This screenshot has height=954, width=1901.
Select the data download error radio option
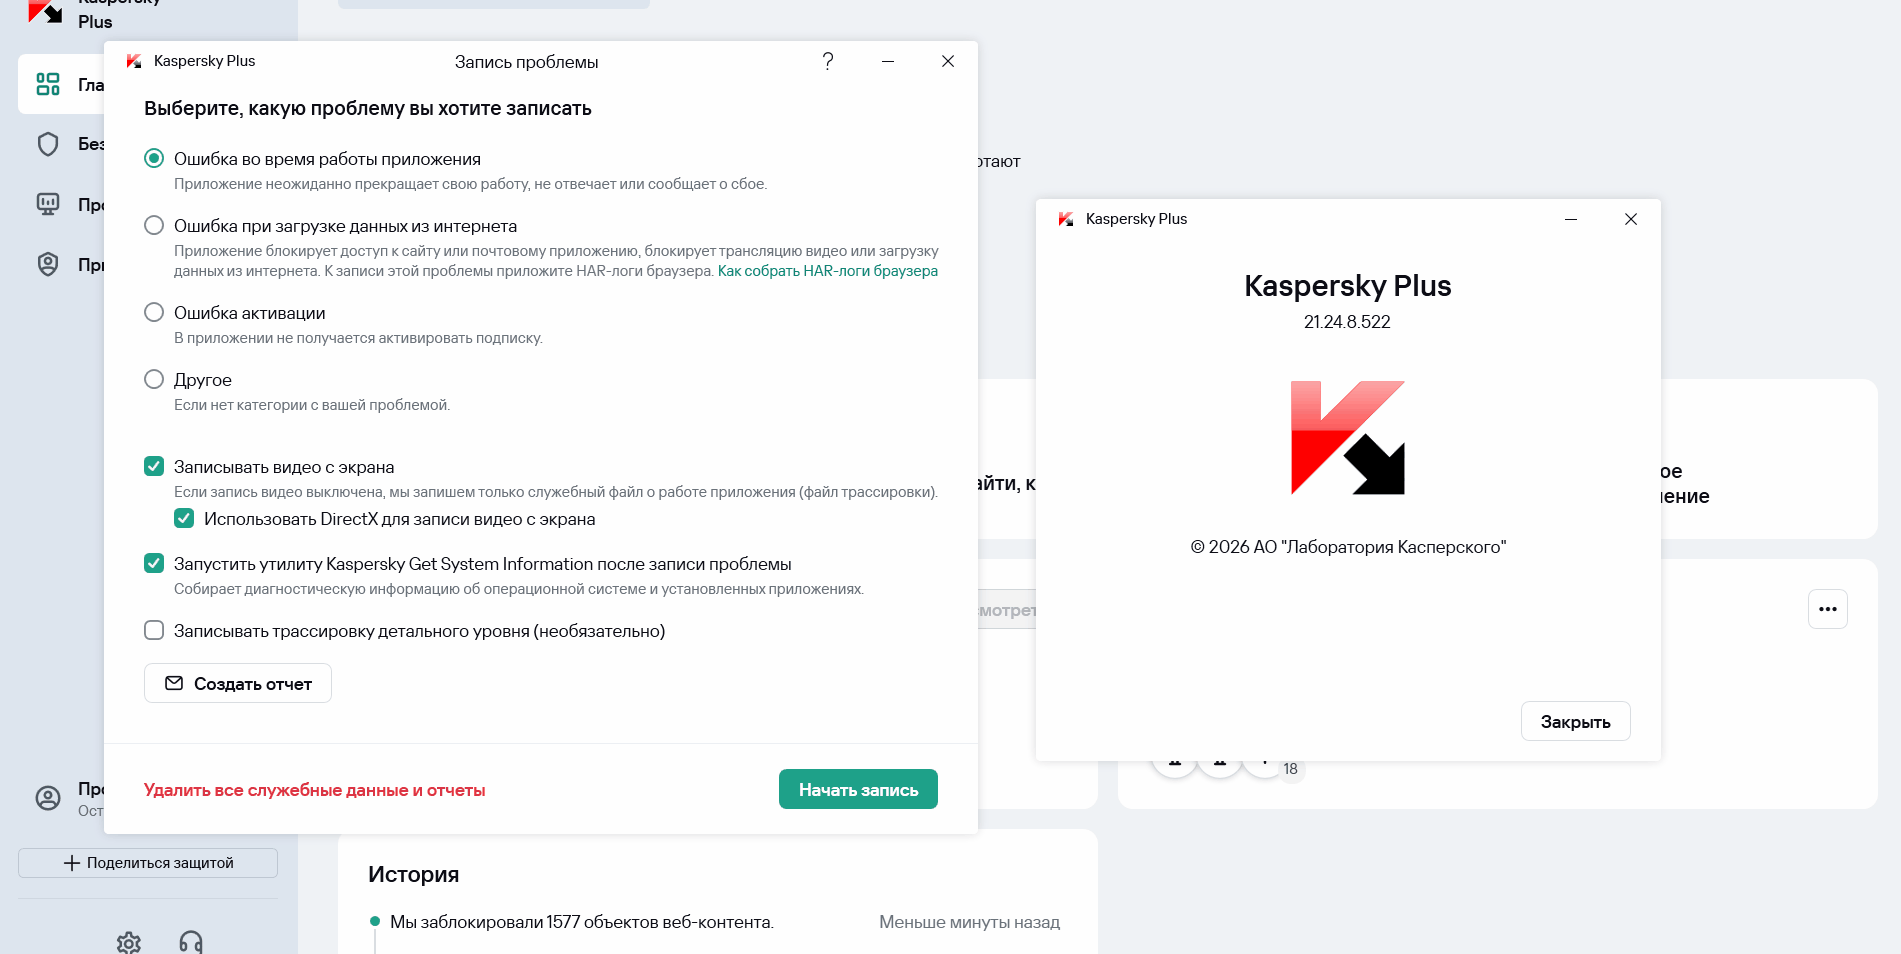click(154, 226)
